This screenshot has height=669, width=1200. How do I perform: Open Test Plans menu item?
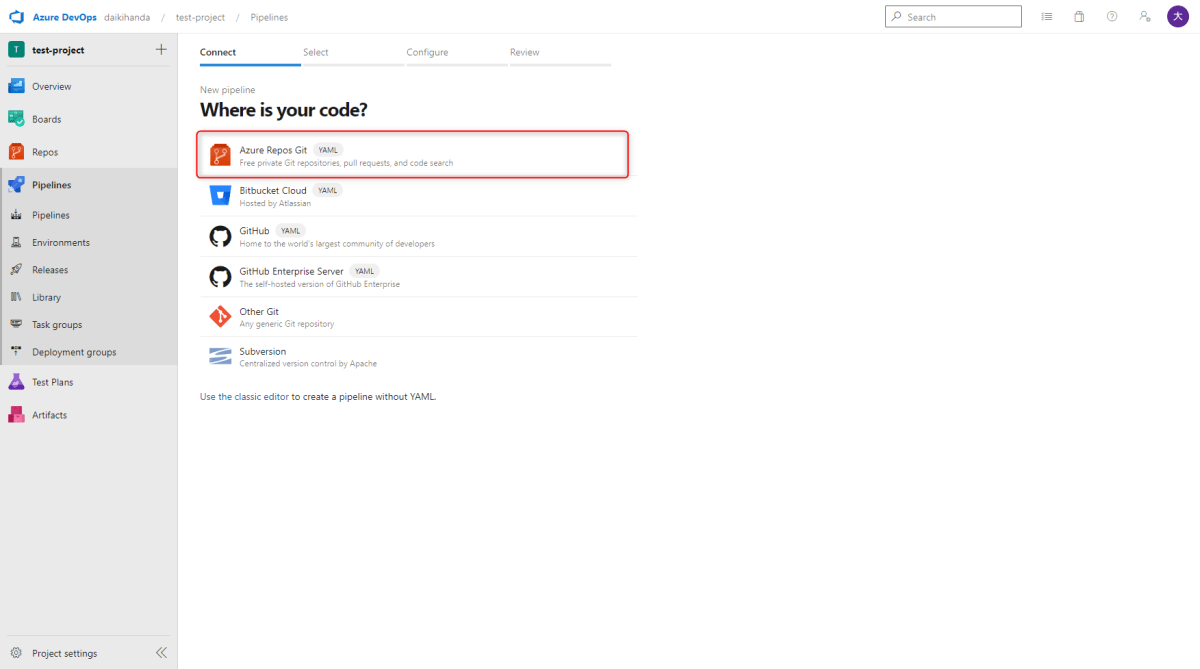(89, 382)
